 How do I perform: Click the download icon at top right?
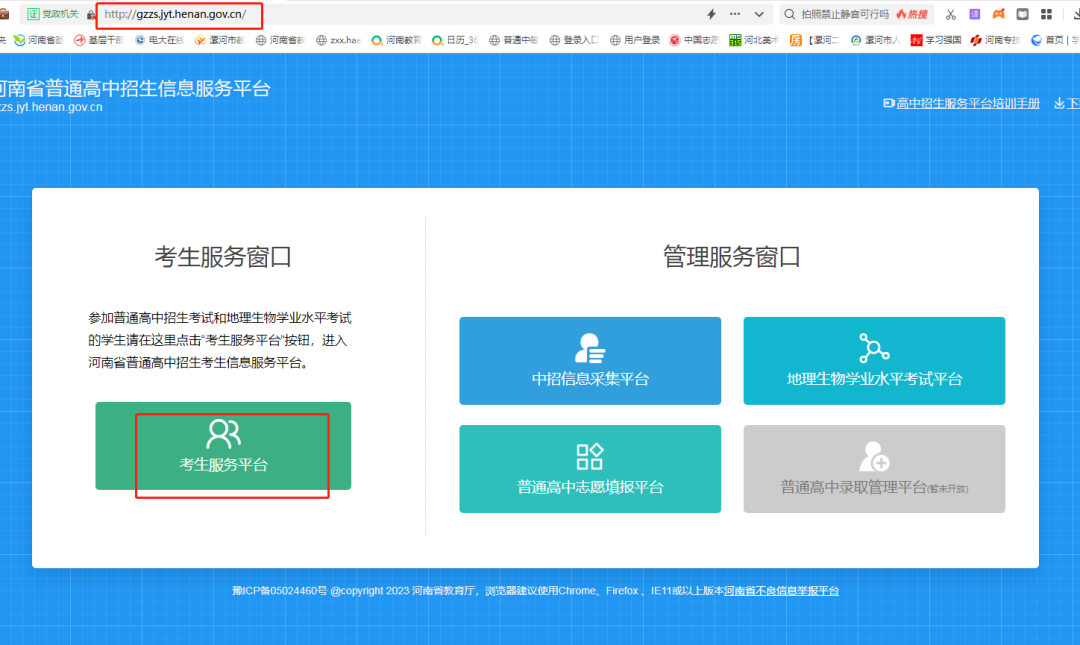[x=1075, y=13]
